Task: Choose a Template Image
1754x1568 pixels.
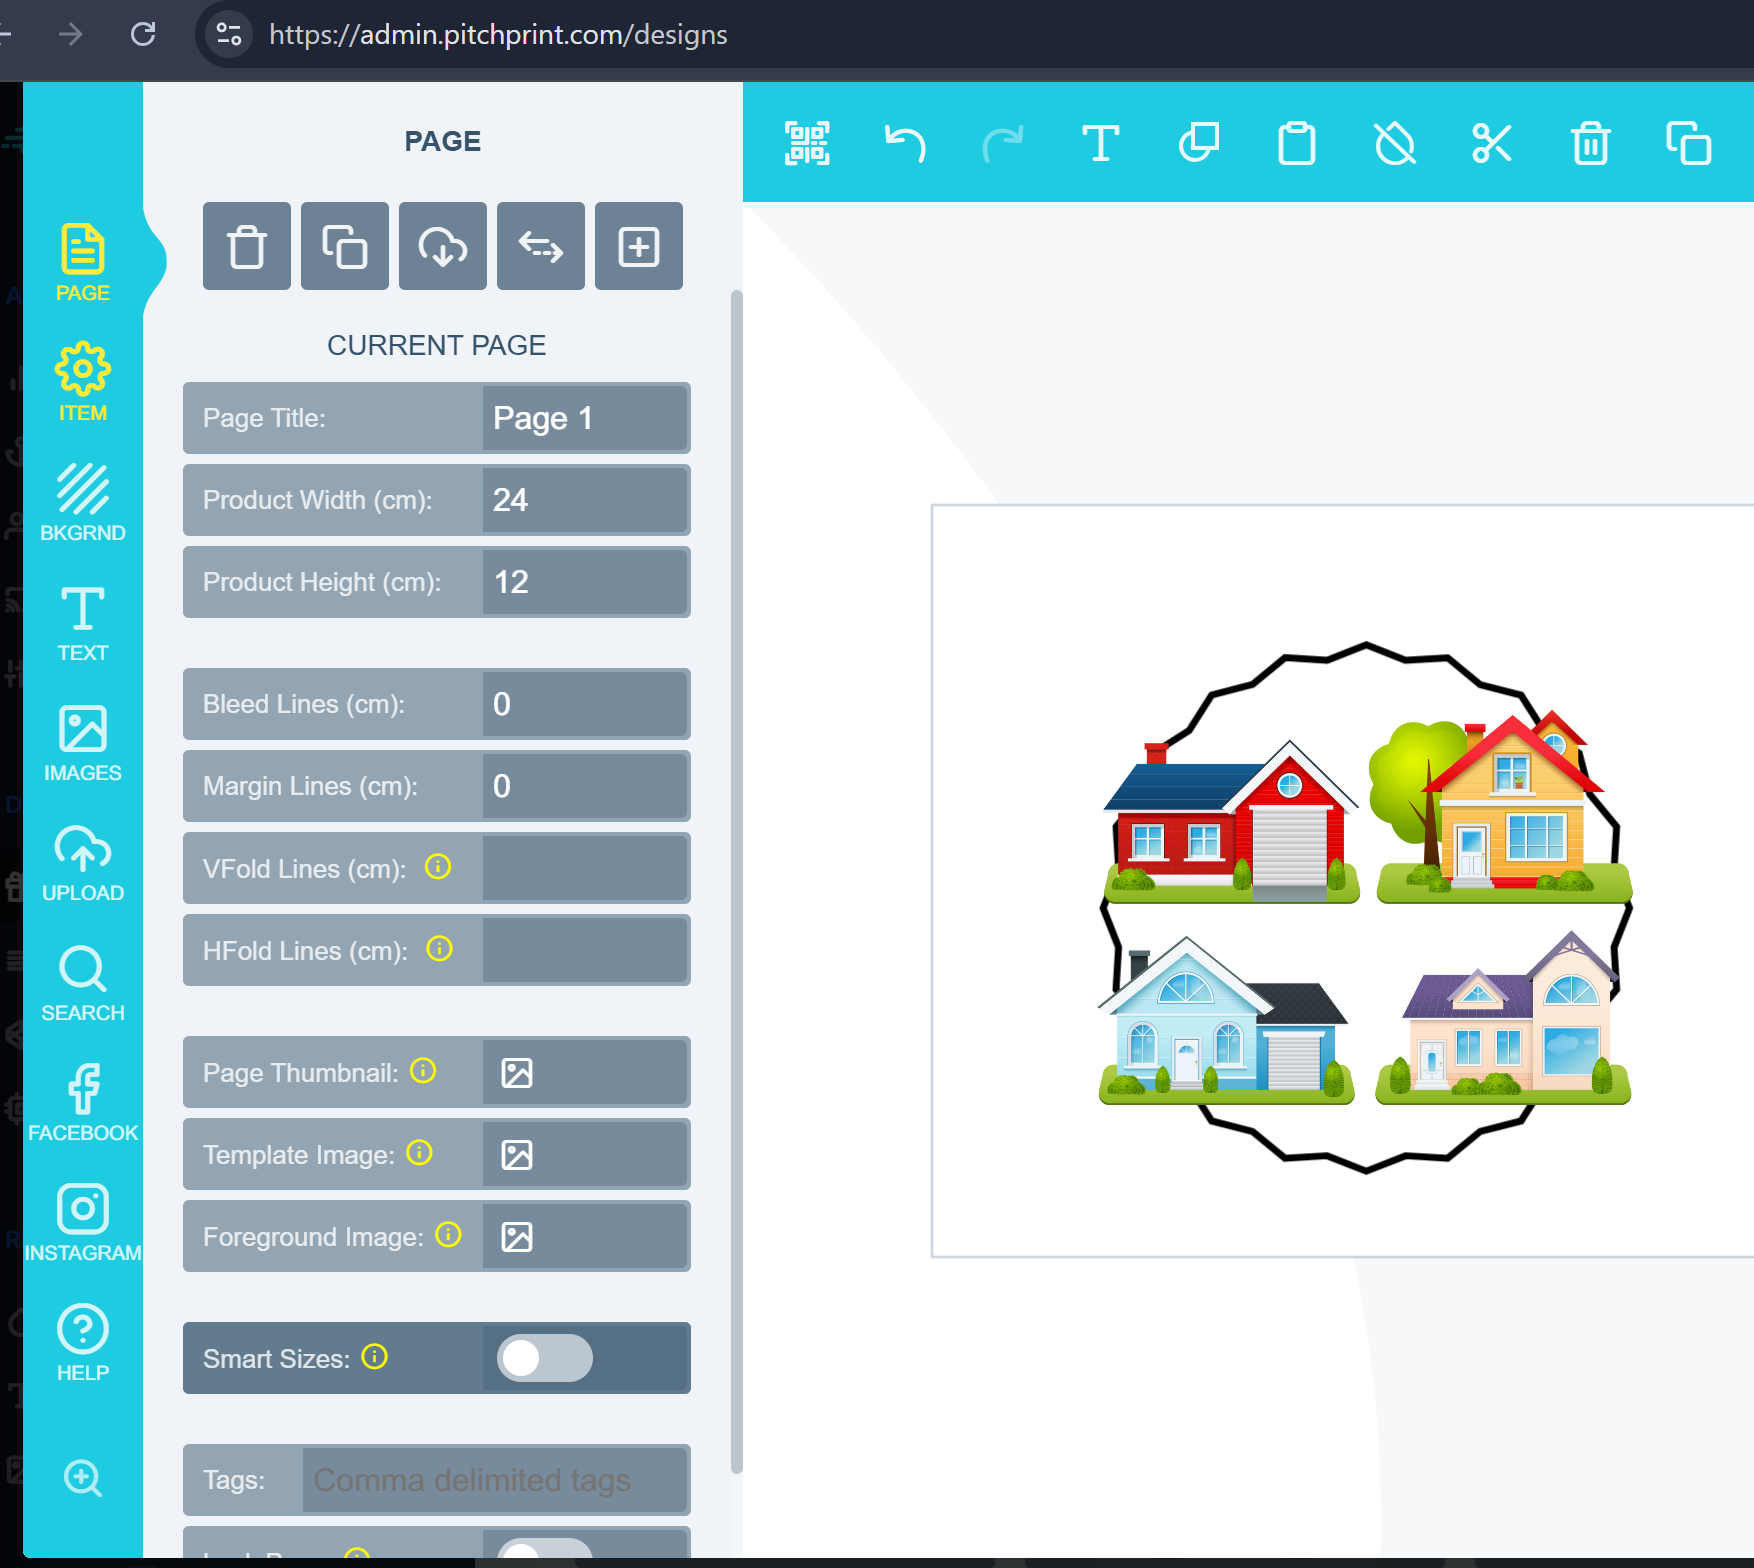Action: coord(517,1155)
